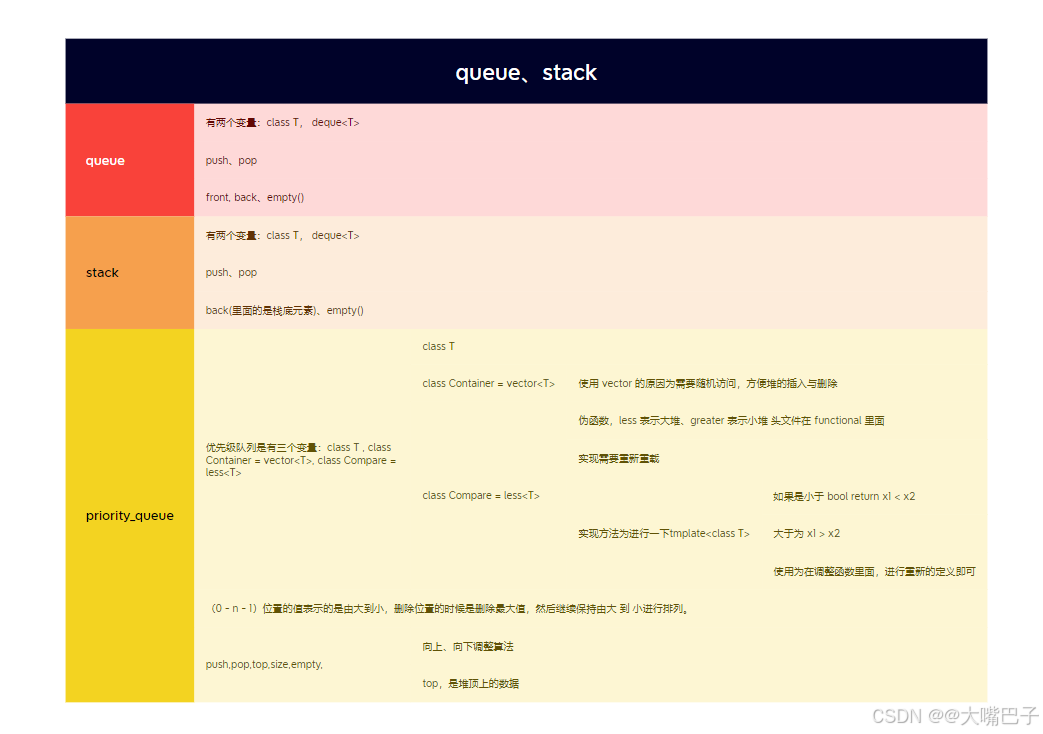This screenshot has width=1043, height=734.
Task: Click "如果是小于 bool return x1 < x2" text
Action: pyautogui.click(x=843, y=496)
